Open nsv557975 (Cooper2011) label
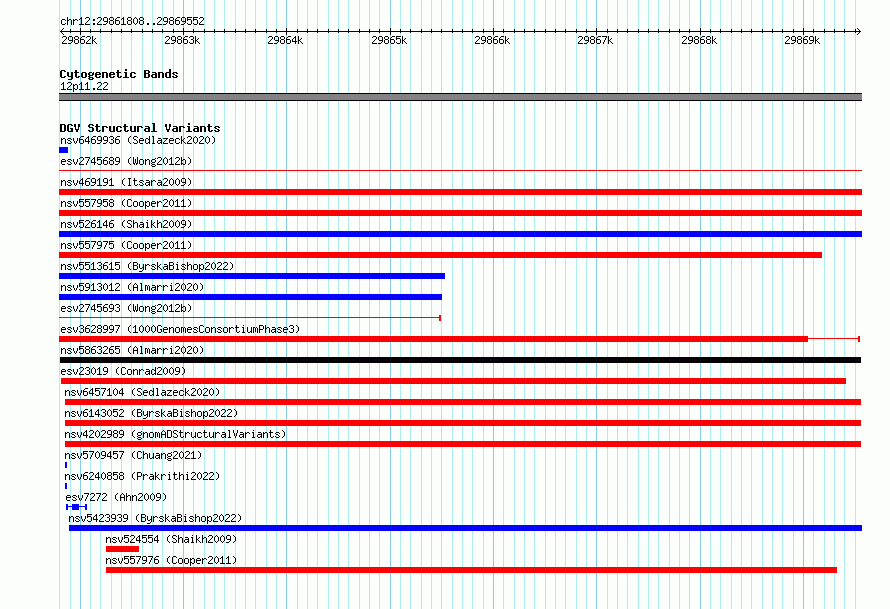The height and width of the screenshot is (609, 890). coord(126,245)
